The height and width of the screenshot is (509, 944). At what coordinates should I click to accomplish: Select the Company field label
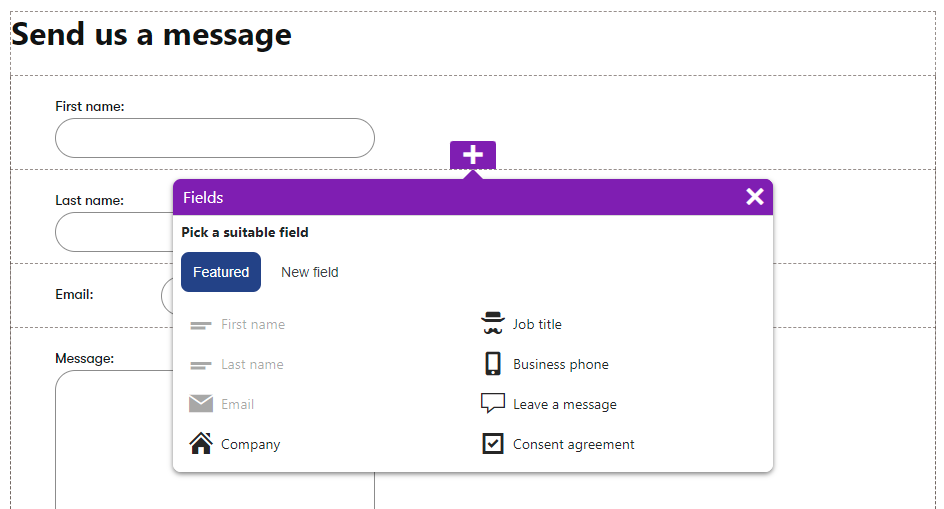(x=250, y=444)
